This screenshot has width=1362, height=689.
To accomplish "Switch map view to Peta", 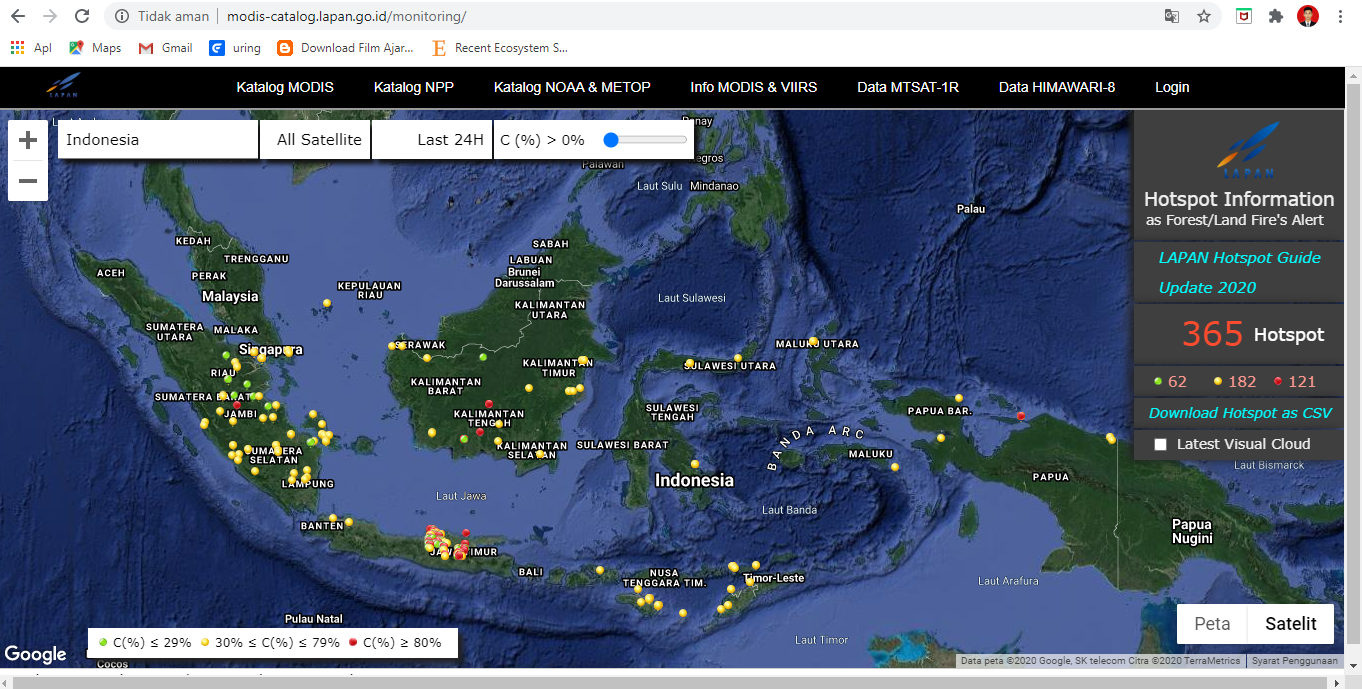I will [x=1212, y=624].
